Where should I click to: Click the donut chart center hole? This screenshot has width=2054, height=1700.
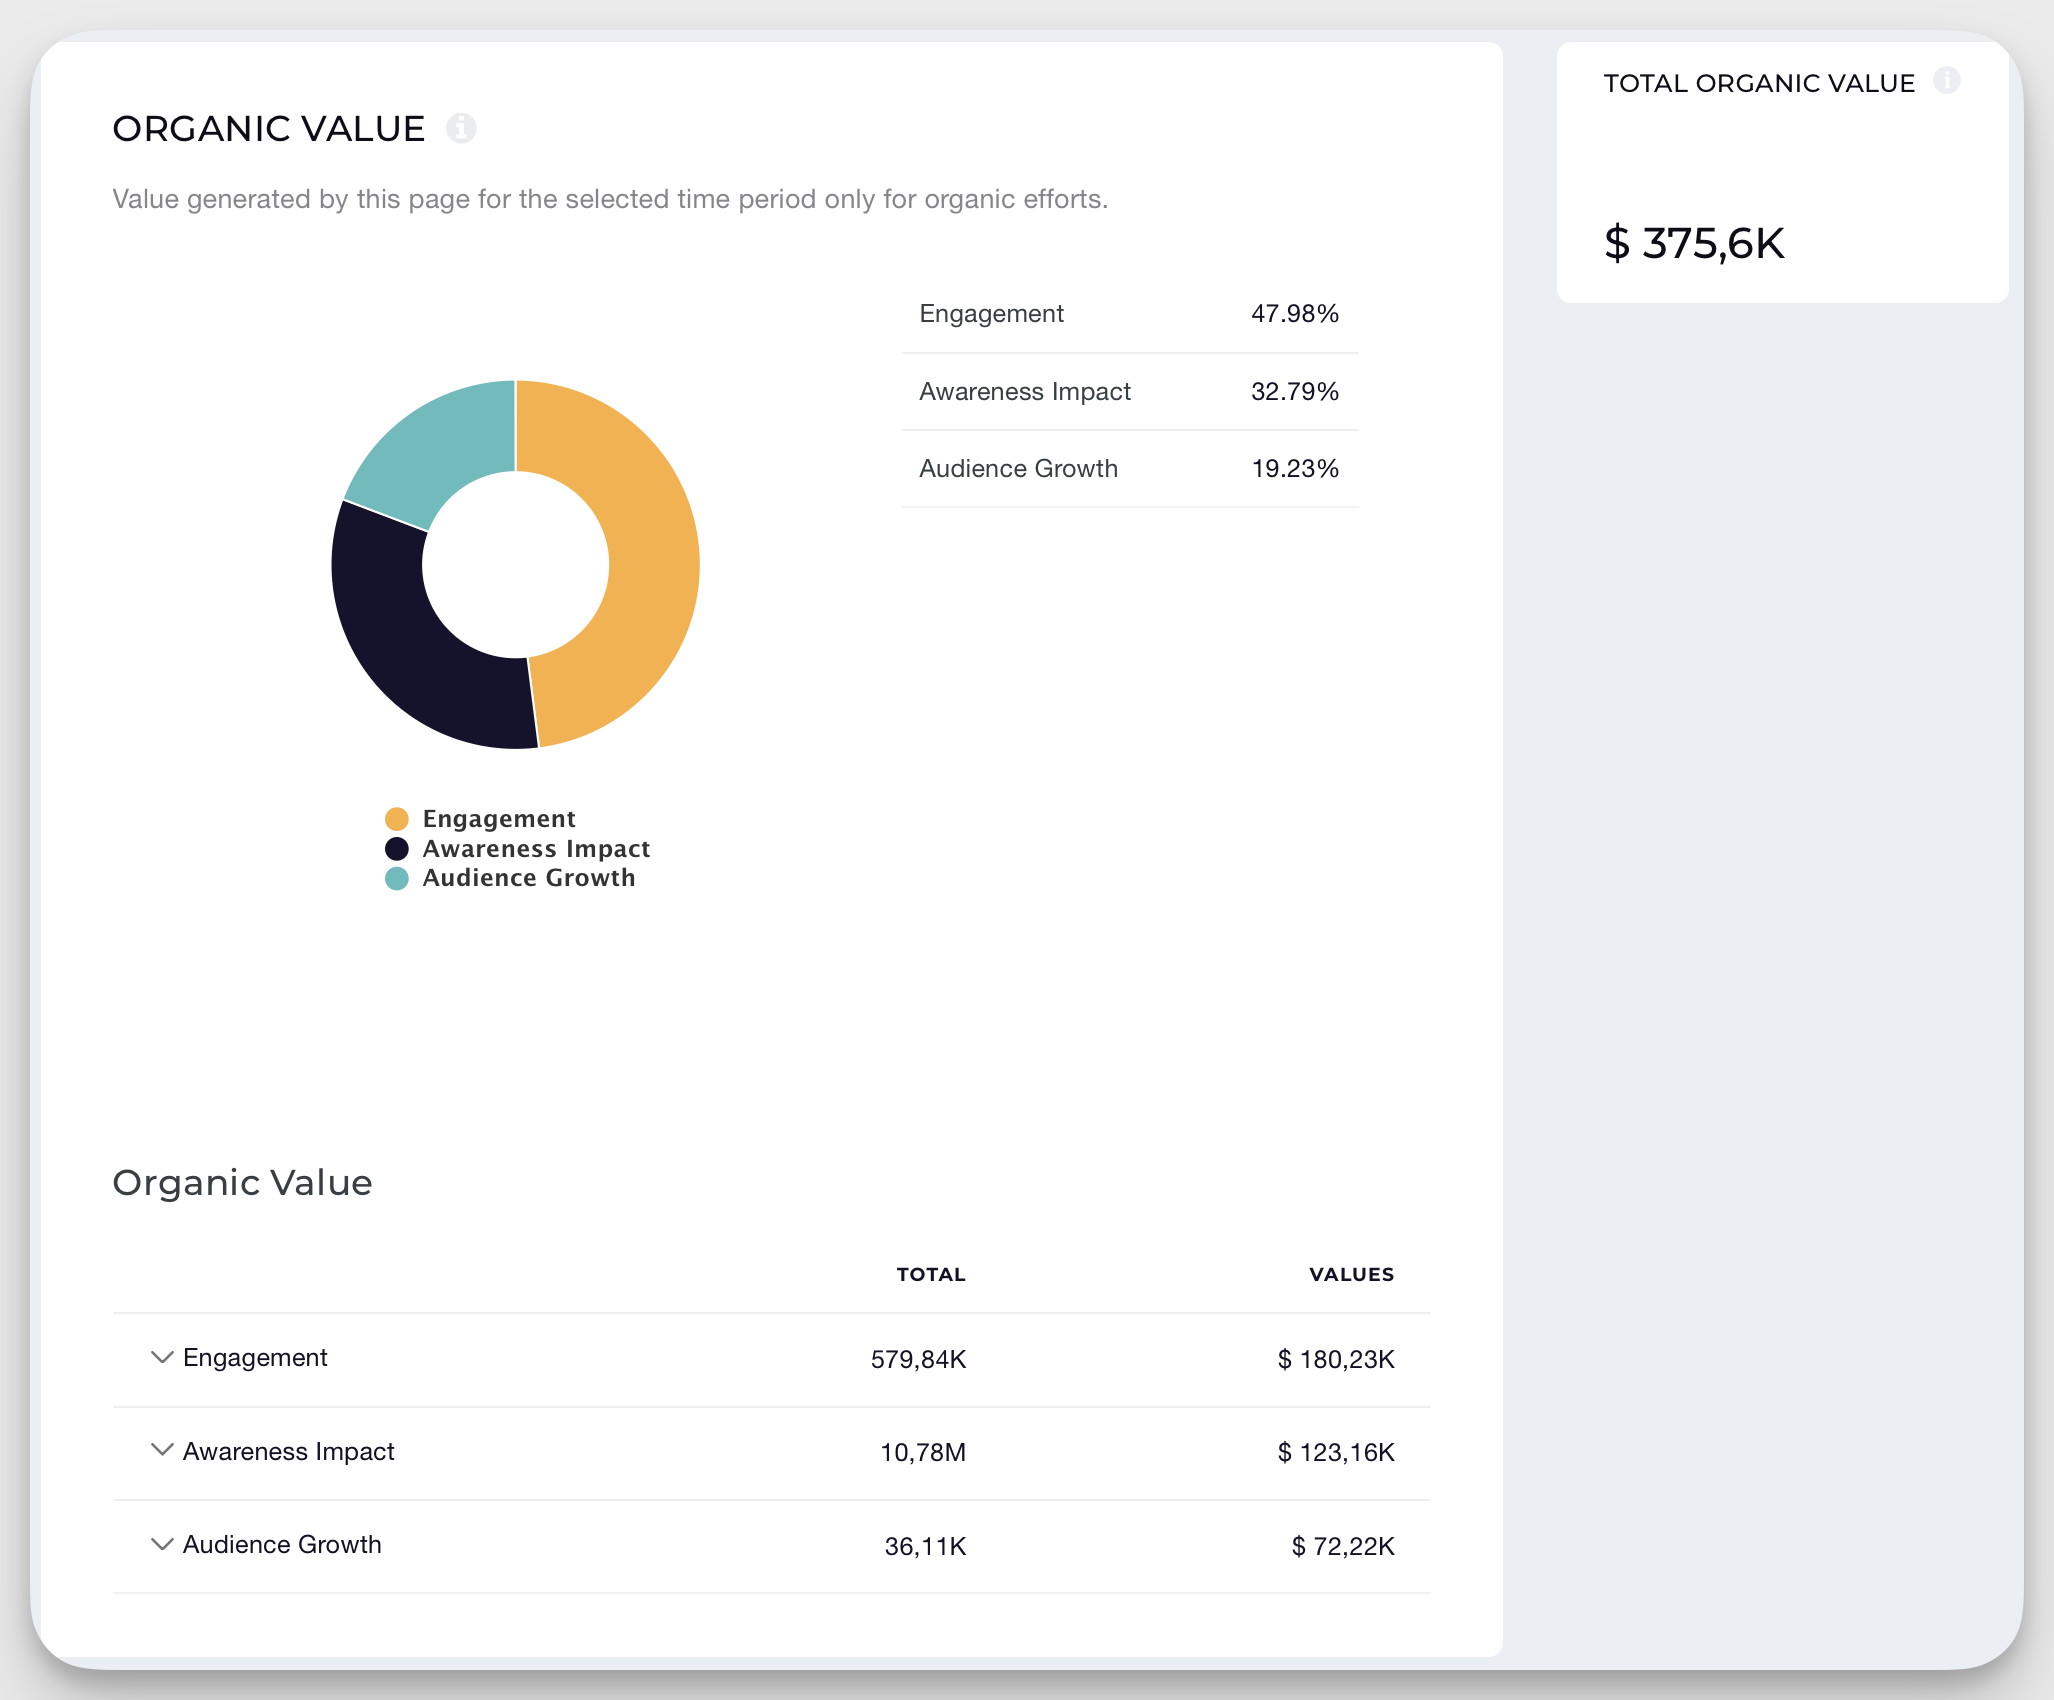515,565
